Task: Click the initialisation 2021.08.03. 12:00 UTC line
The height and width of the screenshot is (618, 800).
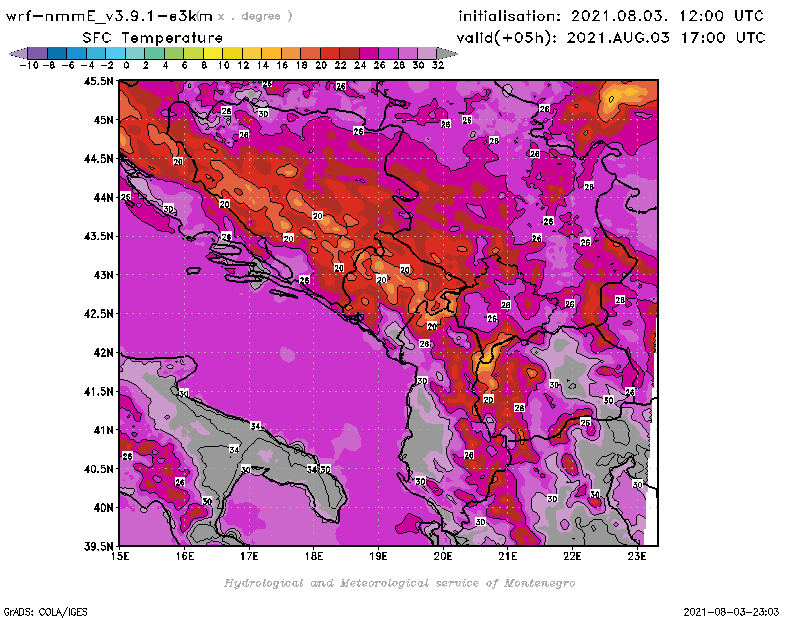Action: coord(611,16)
